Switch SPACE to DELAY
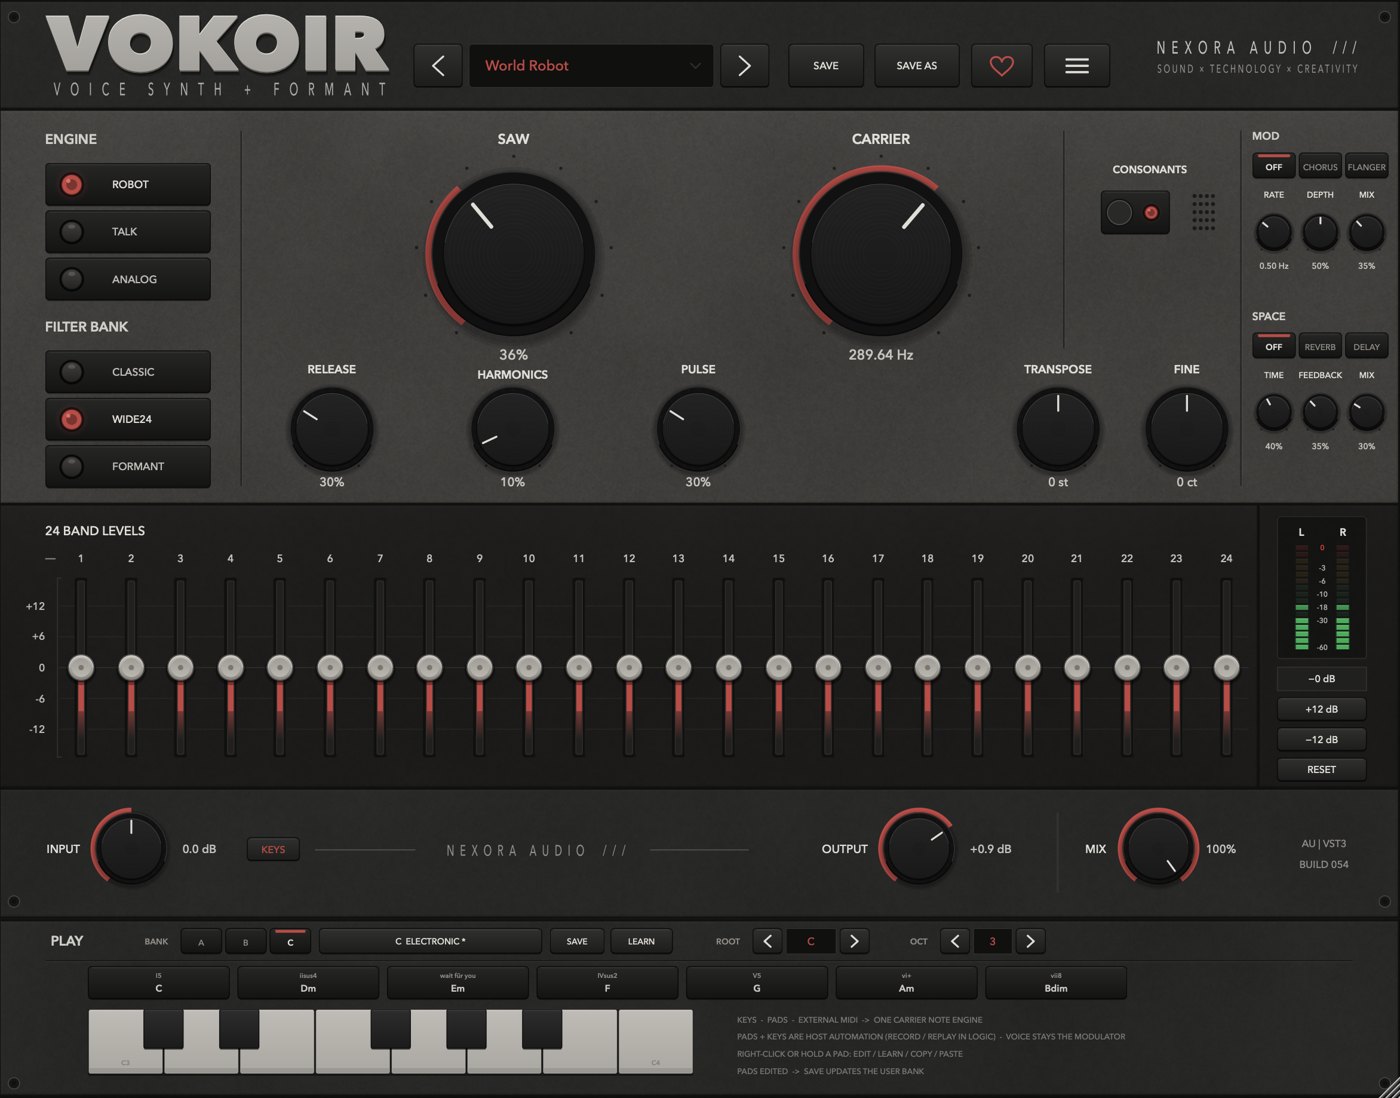1400x1098 pixels. (x=1366, y=346)
